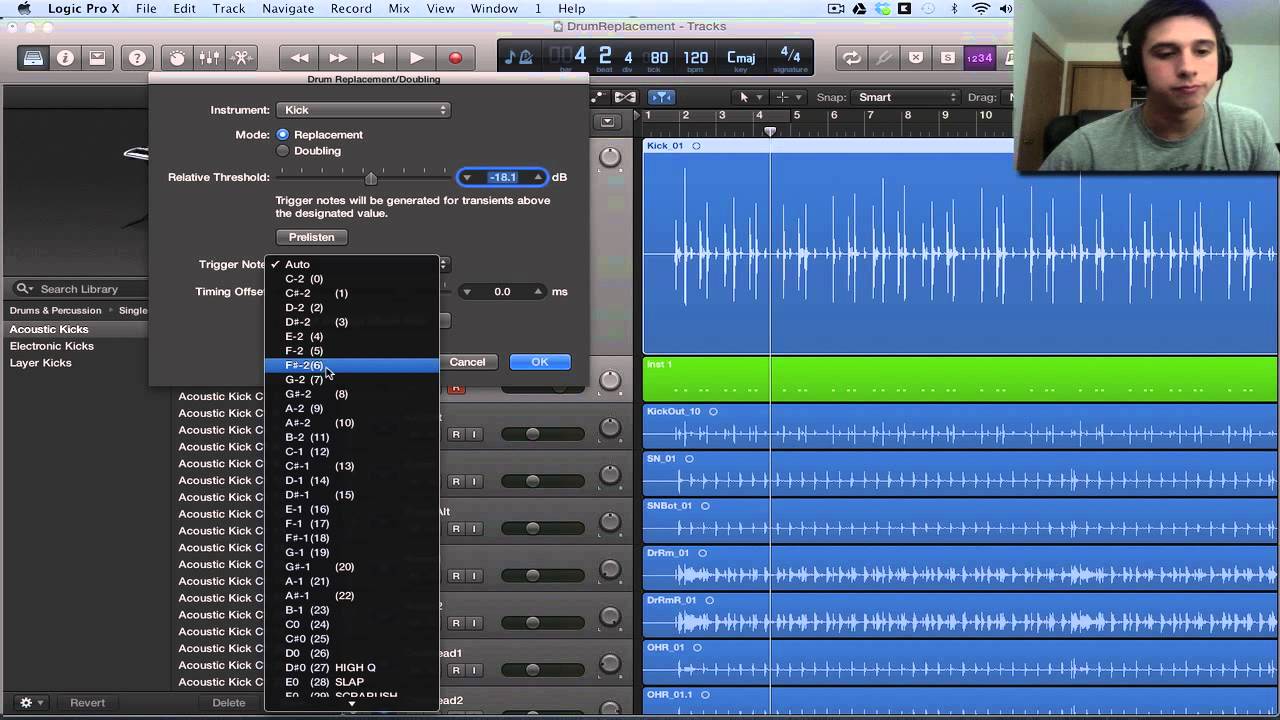Click the Rewind transport button

coord(299,58)
